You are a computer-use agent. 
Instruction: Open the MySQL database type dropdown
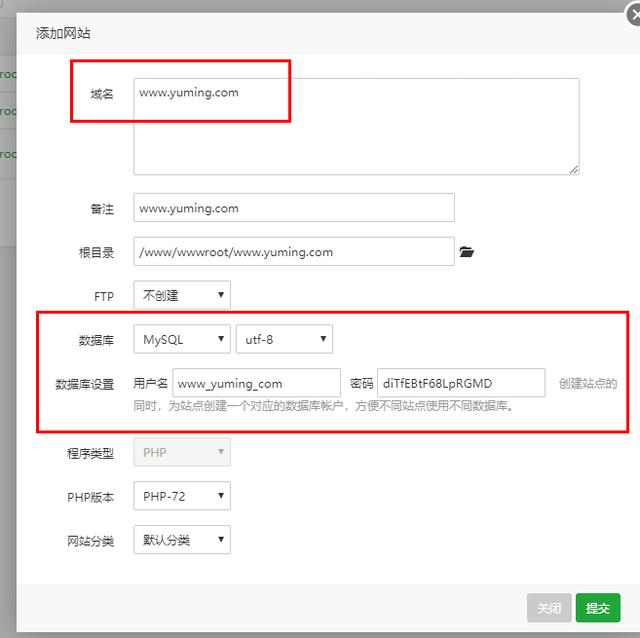click(182, 340)
